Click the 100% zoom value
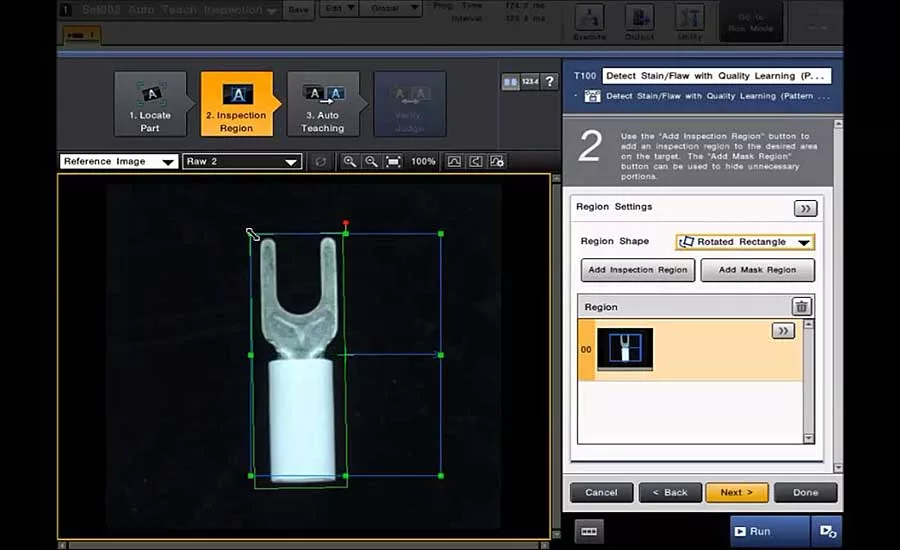The image size is (900, 550). coord(423,162)
